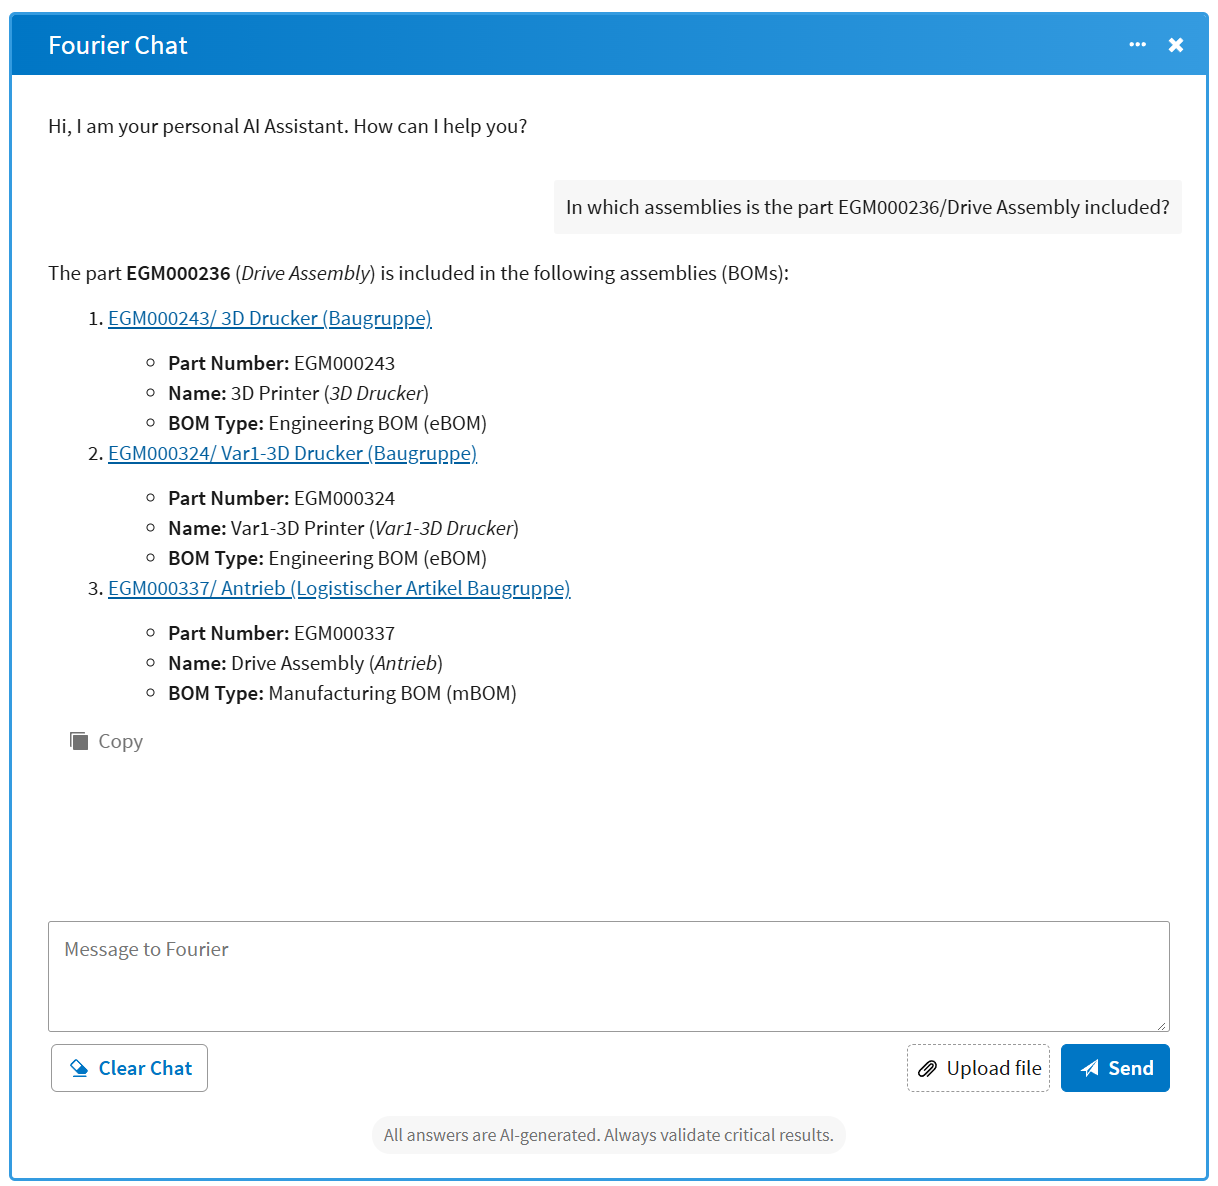Viewport: 1218px width, 1186px height.
Task: Click the Send button
Action: pyautogui.click(x=1115, y=1068)
